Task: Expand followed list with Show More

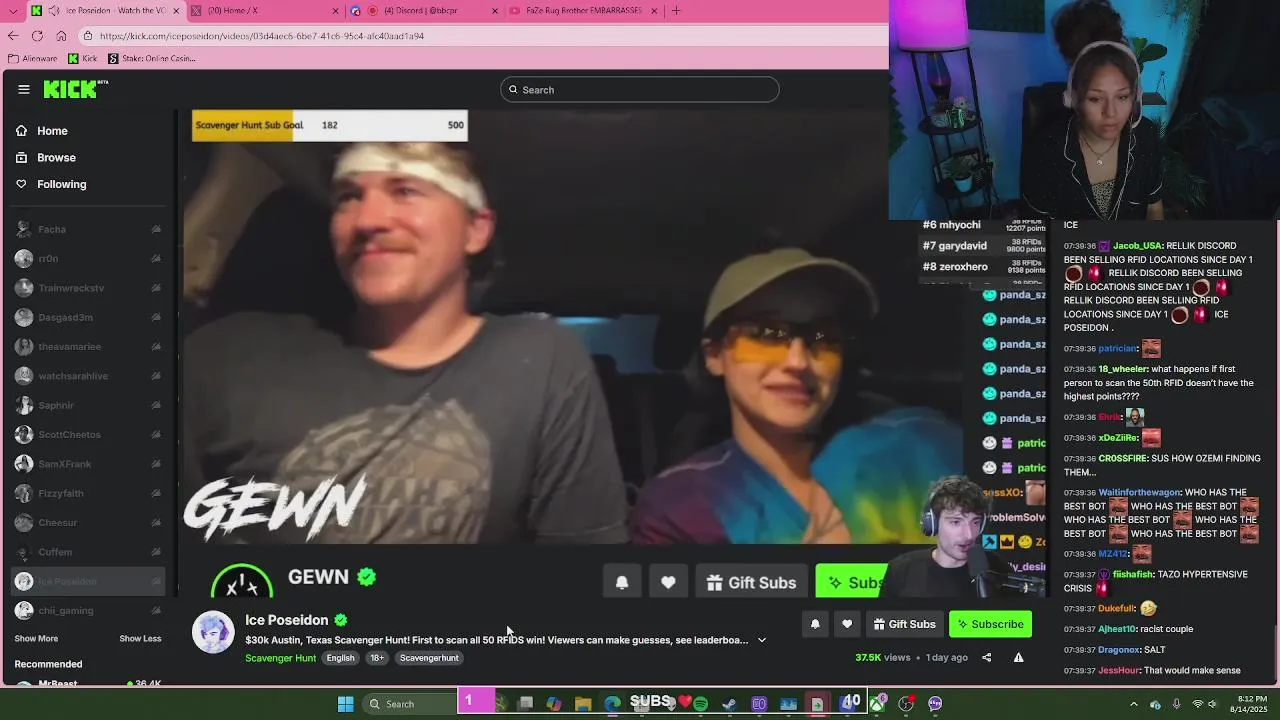Action: click(x=36, y=639)
